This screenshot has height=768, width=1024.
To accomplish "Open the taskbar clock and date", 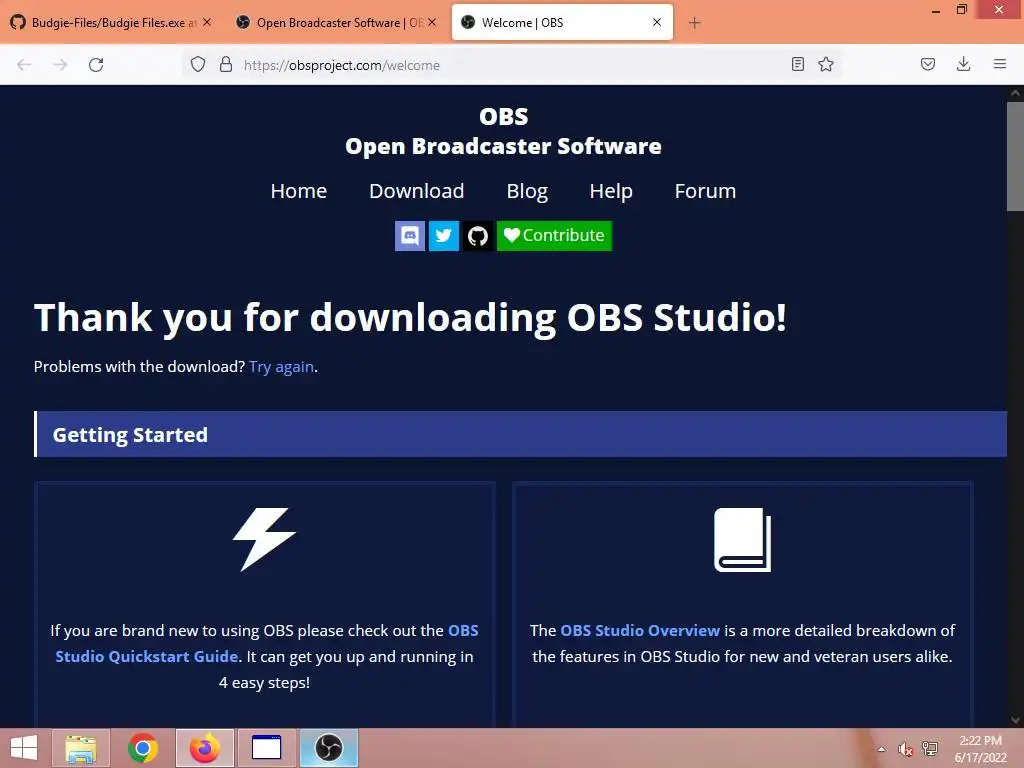I will coord(980,749).
